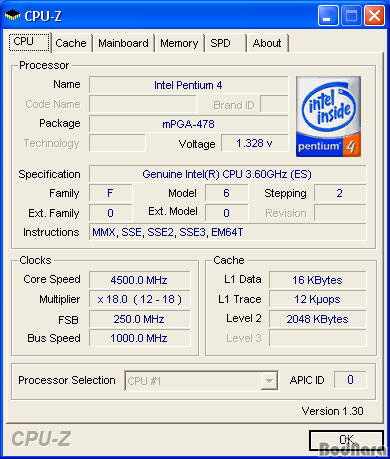Select the Memory tab
Screen dimensions: 390x459
tap(179, 43)
